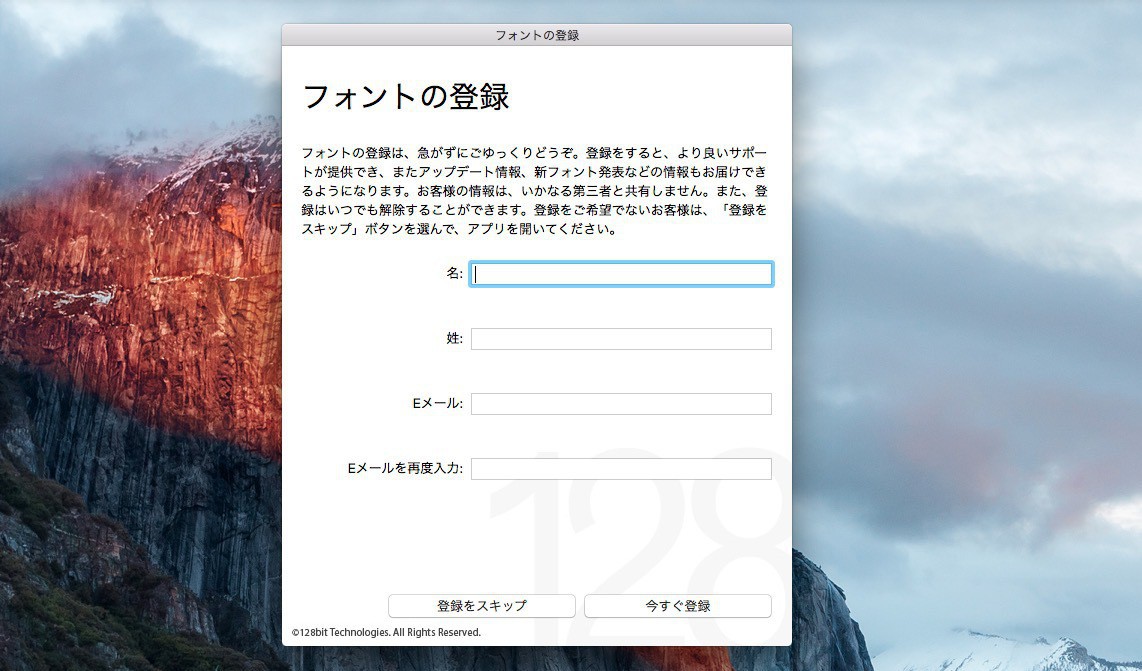
Task: Click the 姓 (last name) text field
Action: pyautogui.click(x=621, y=339)
